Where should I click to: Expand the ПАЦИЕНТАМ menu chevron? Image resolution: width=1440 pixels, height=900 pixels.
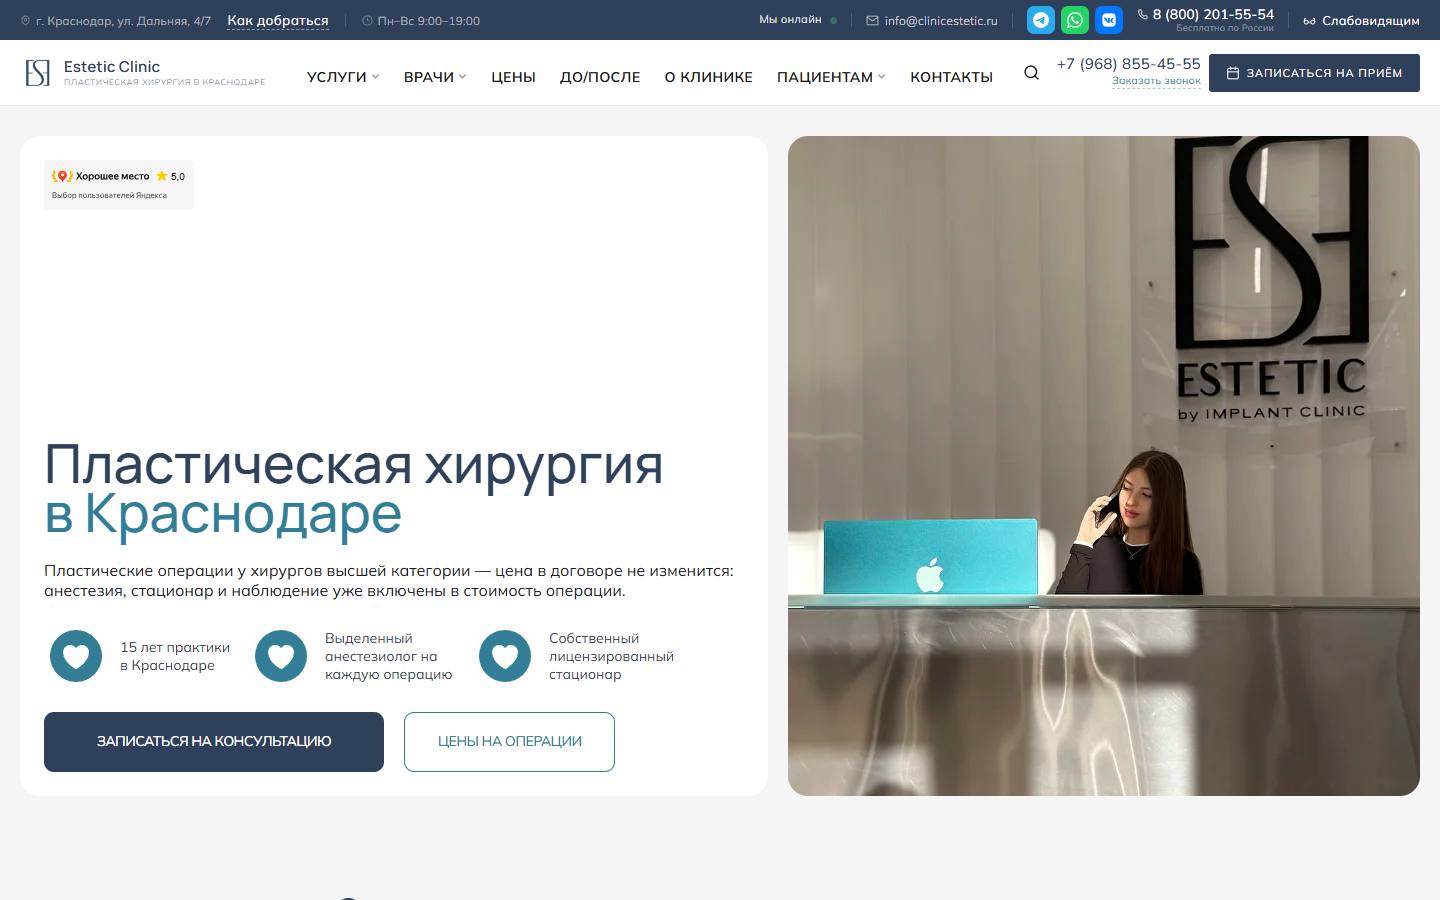pos(882,77)
